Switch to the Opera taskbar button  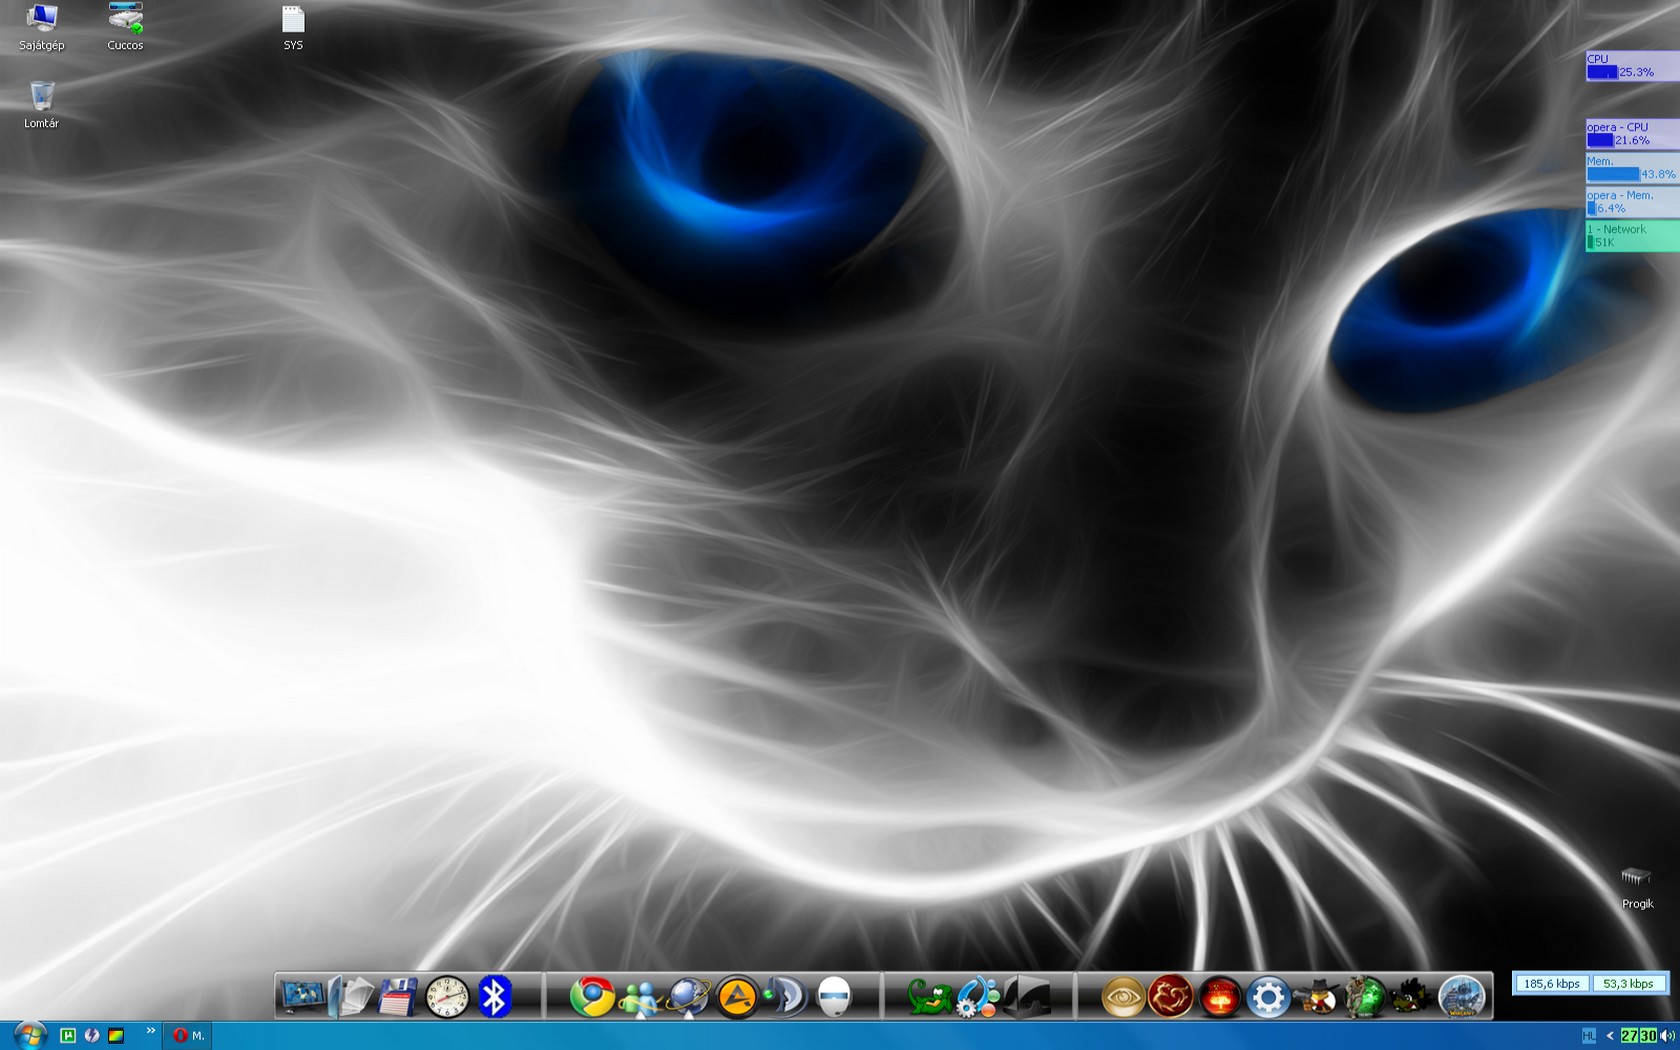(189, 1035)
